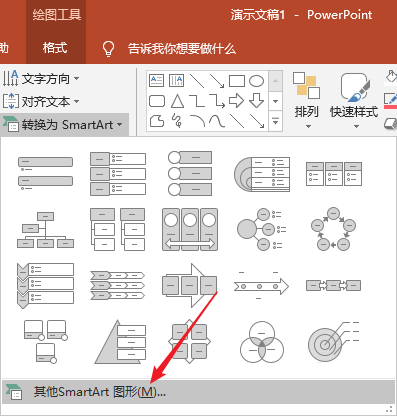Choose the Radial List SmartArt layout
Viewport: 397px width, 416px height.
click(262, 229)
